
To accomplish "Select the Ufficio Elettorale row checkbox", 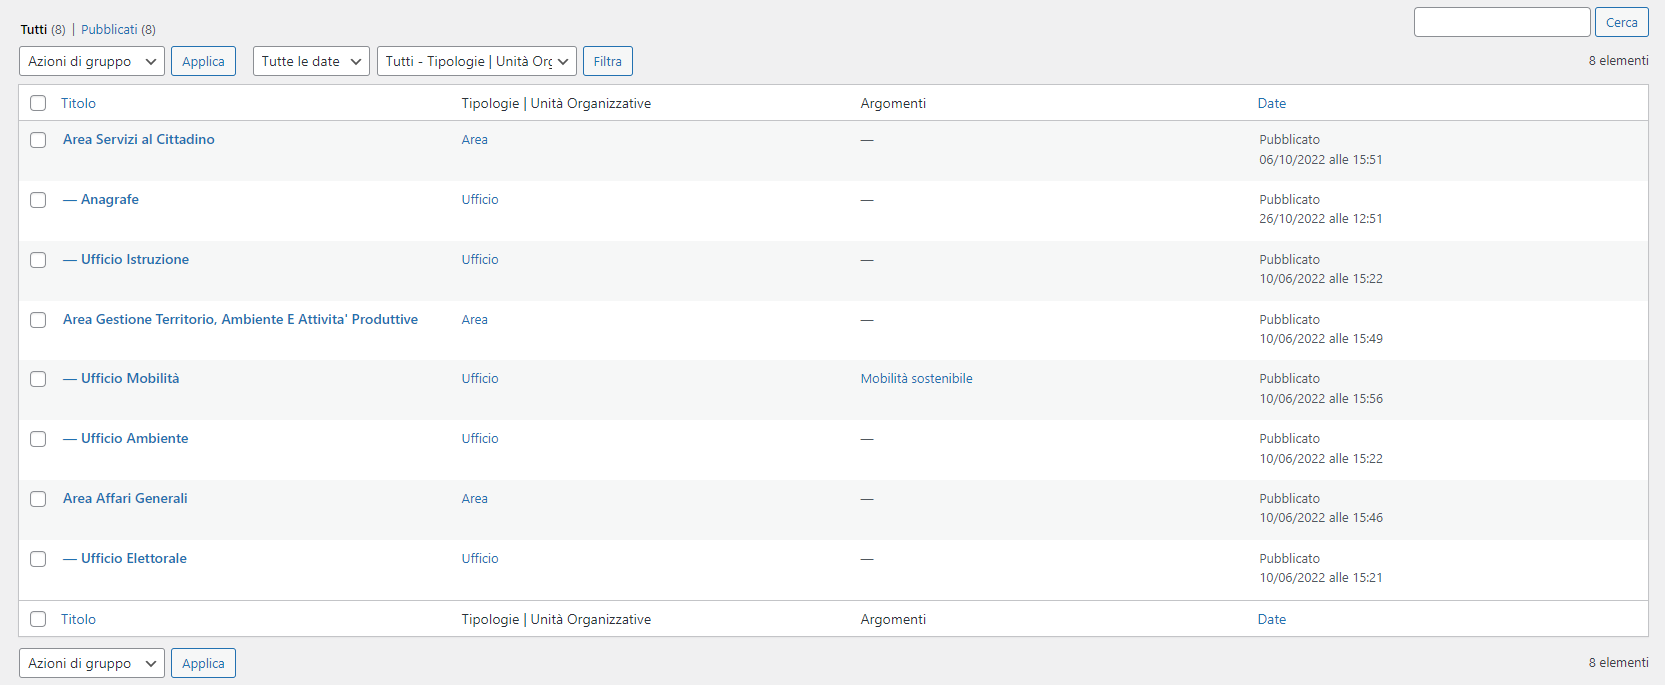I will click(x=38, y=559).
